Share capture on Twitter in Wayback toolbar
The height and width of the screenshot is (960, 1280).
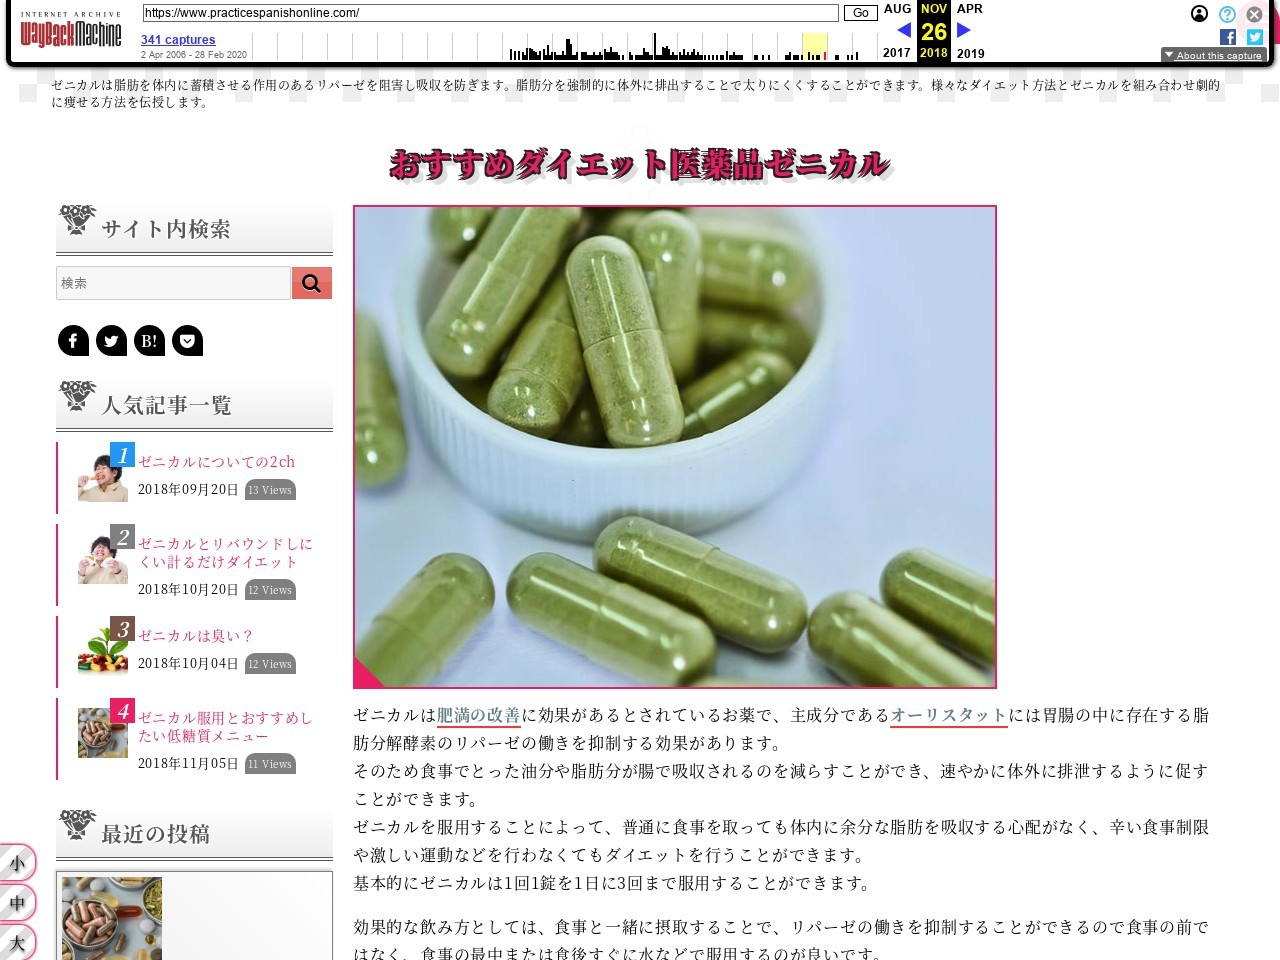(x=1255, y=37)
